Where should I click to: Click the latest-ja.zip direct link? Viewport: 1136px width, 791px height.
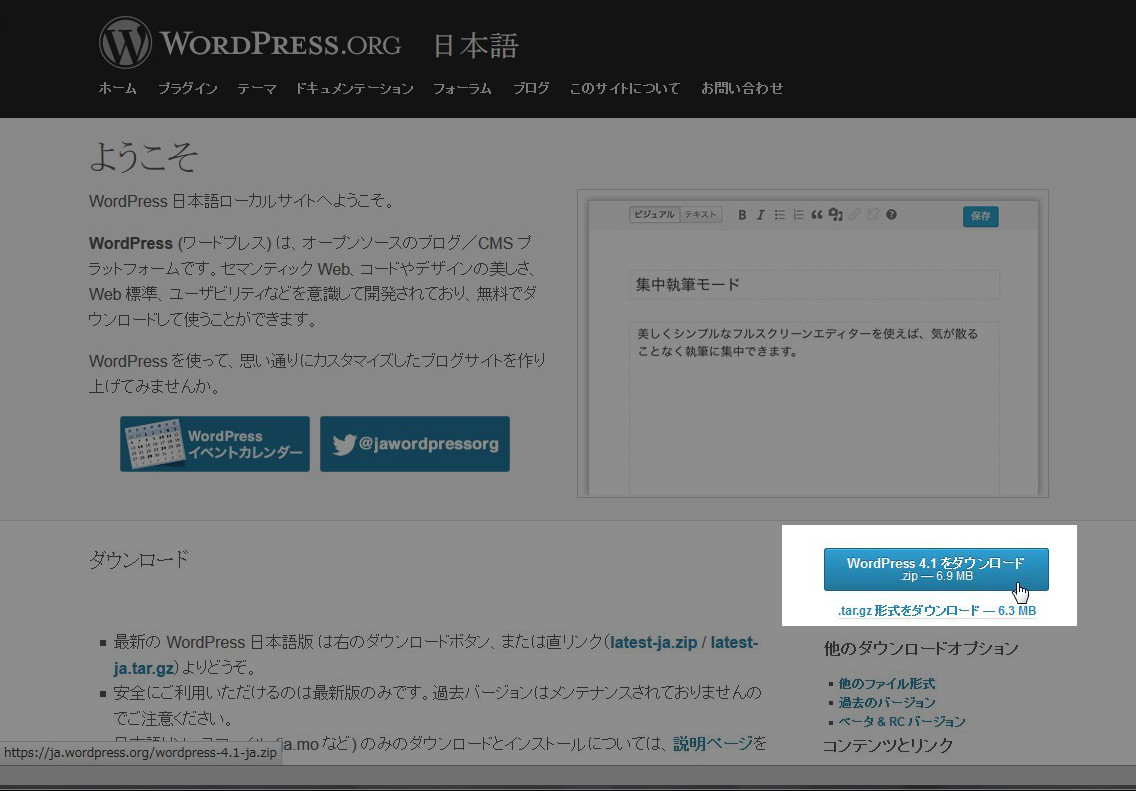[x=653, y=643]
